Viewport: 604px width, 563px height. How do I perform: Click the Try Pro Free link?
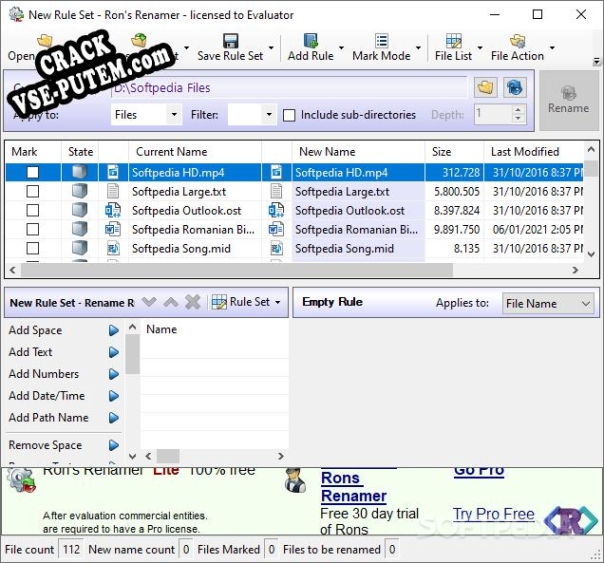click(493, 514)
